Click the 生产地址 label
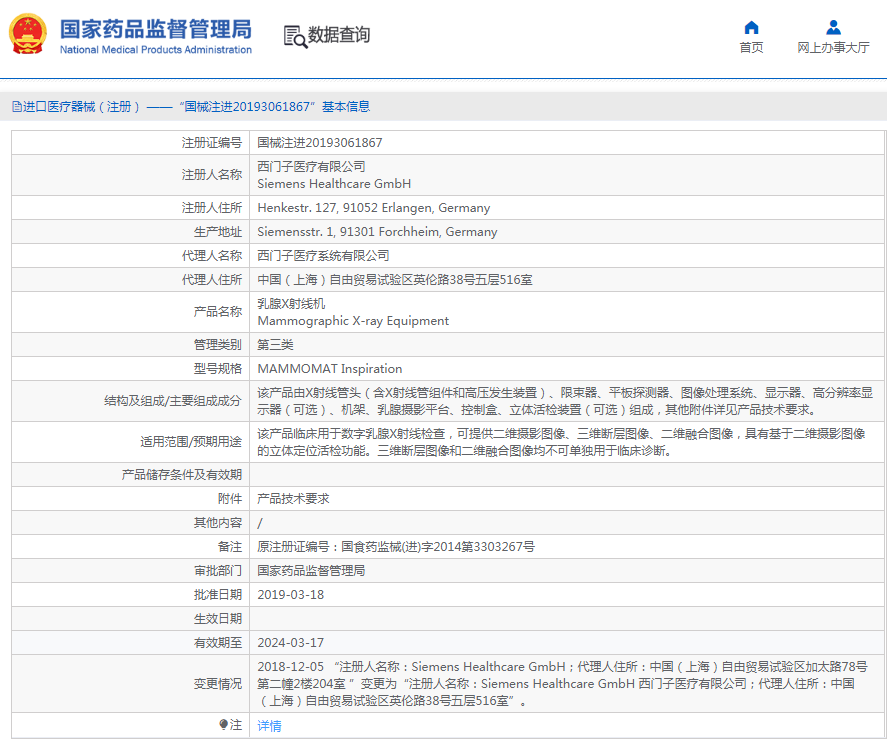Viewport: 887px width, 741px height. [x=217, y=232]
